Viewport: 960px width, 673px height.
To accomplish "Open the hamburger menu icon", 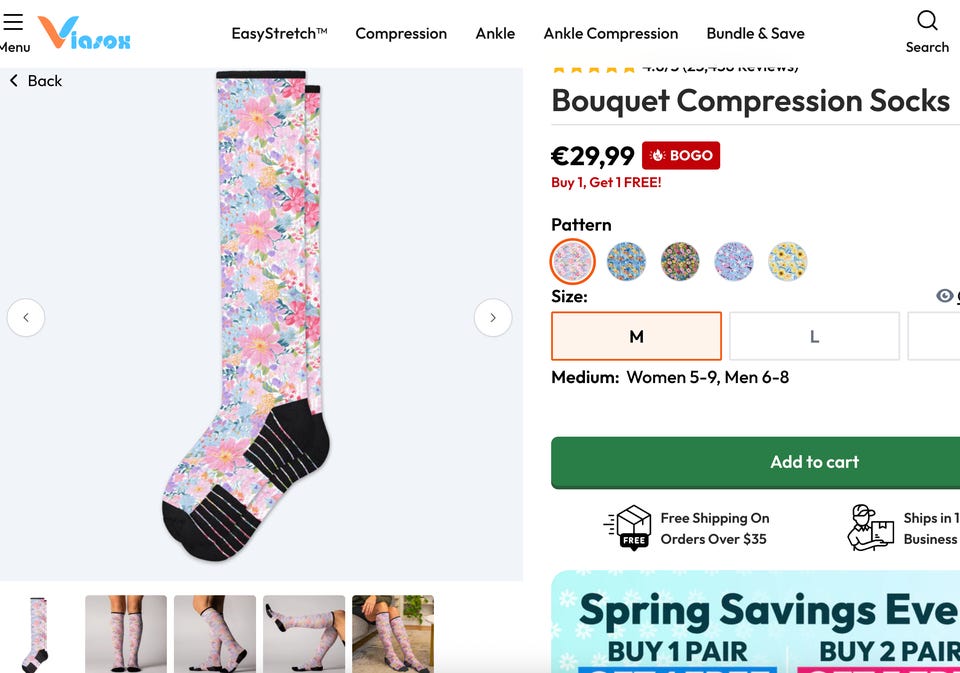I will coord(13,23).
